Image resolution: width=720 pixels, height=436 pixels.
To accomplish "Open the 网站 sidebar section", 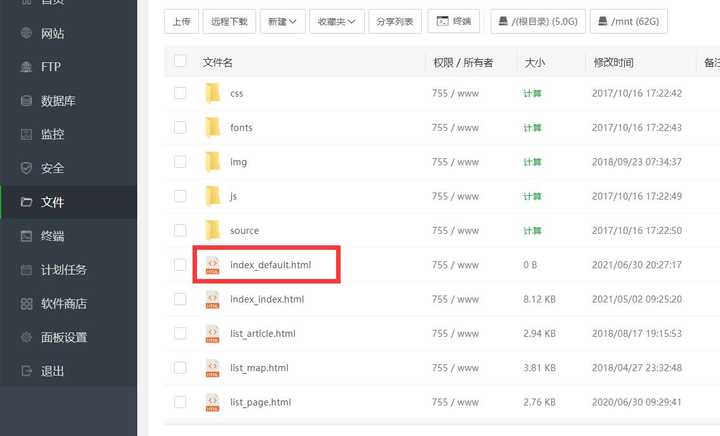I will [x=68, y=34].
